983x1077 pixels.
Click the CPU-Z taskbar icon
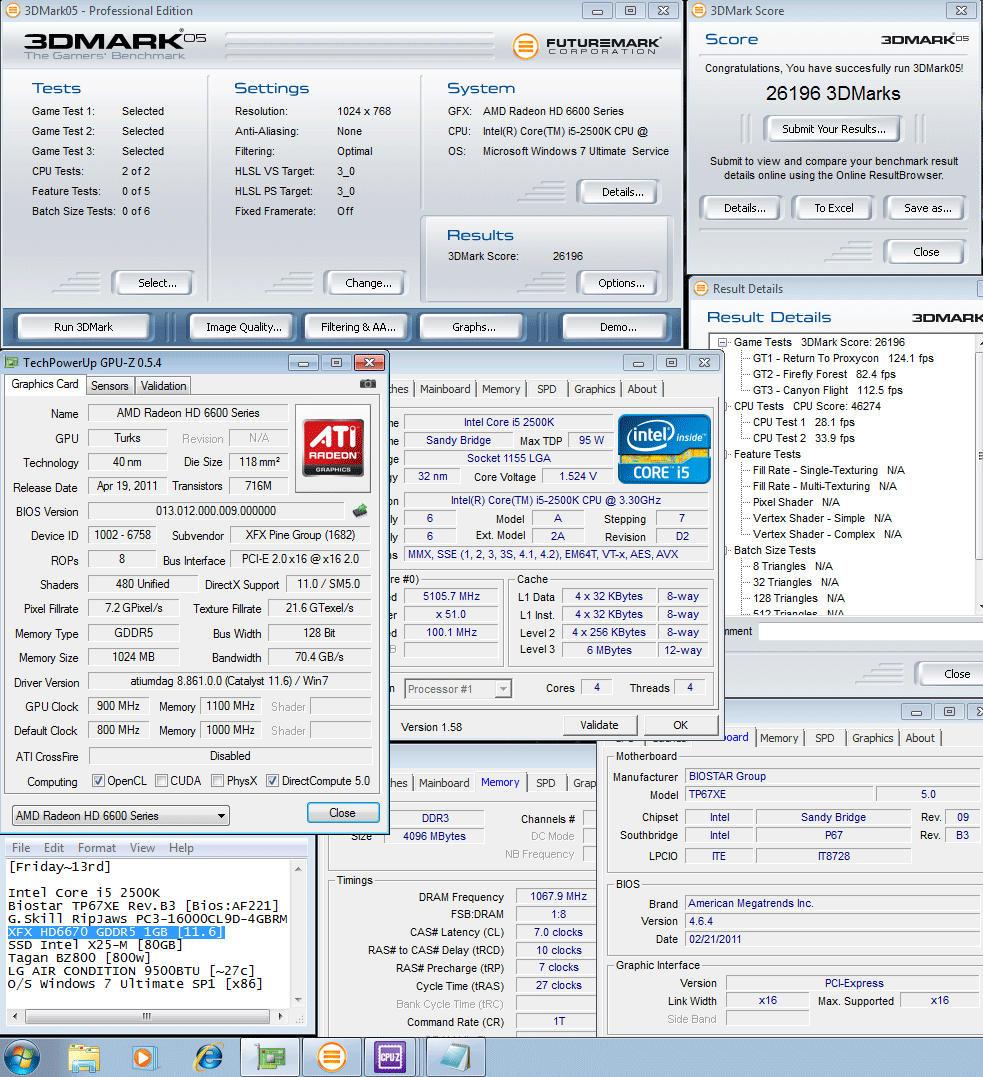click(x=390, y=1058)
